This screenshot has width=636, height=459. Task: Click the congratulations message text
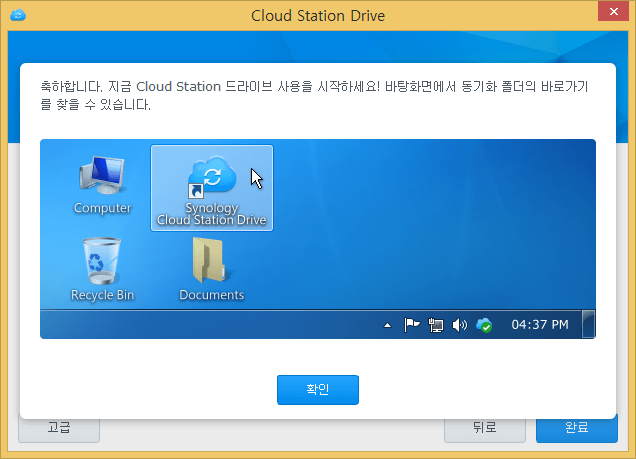pos(314,95)
